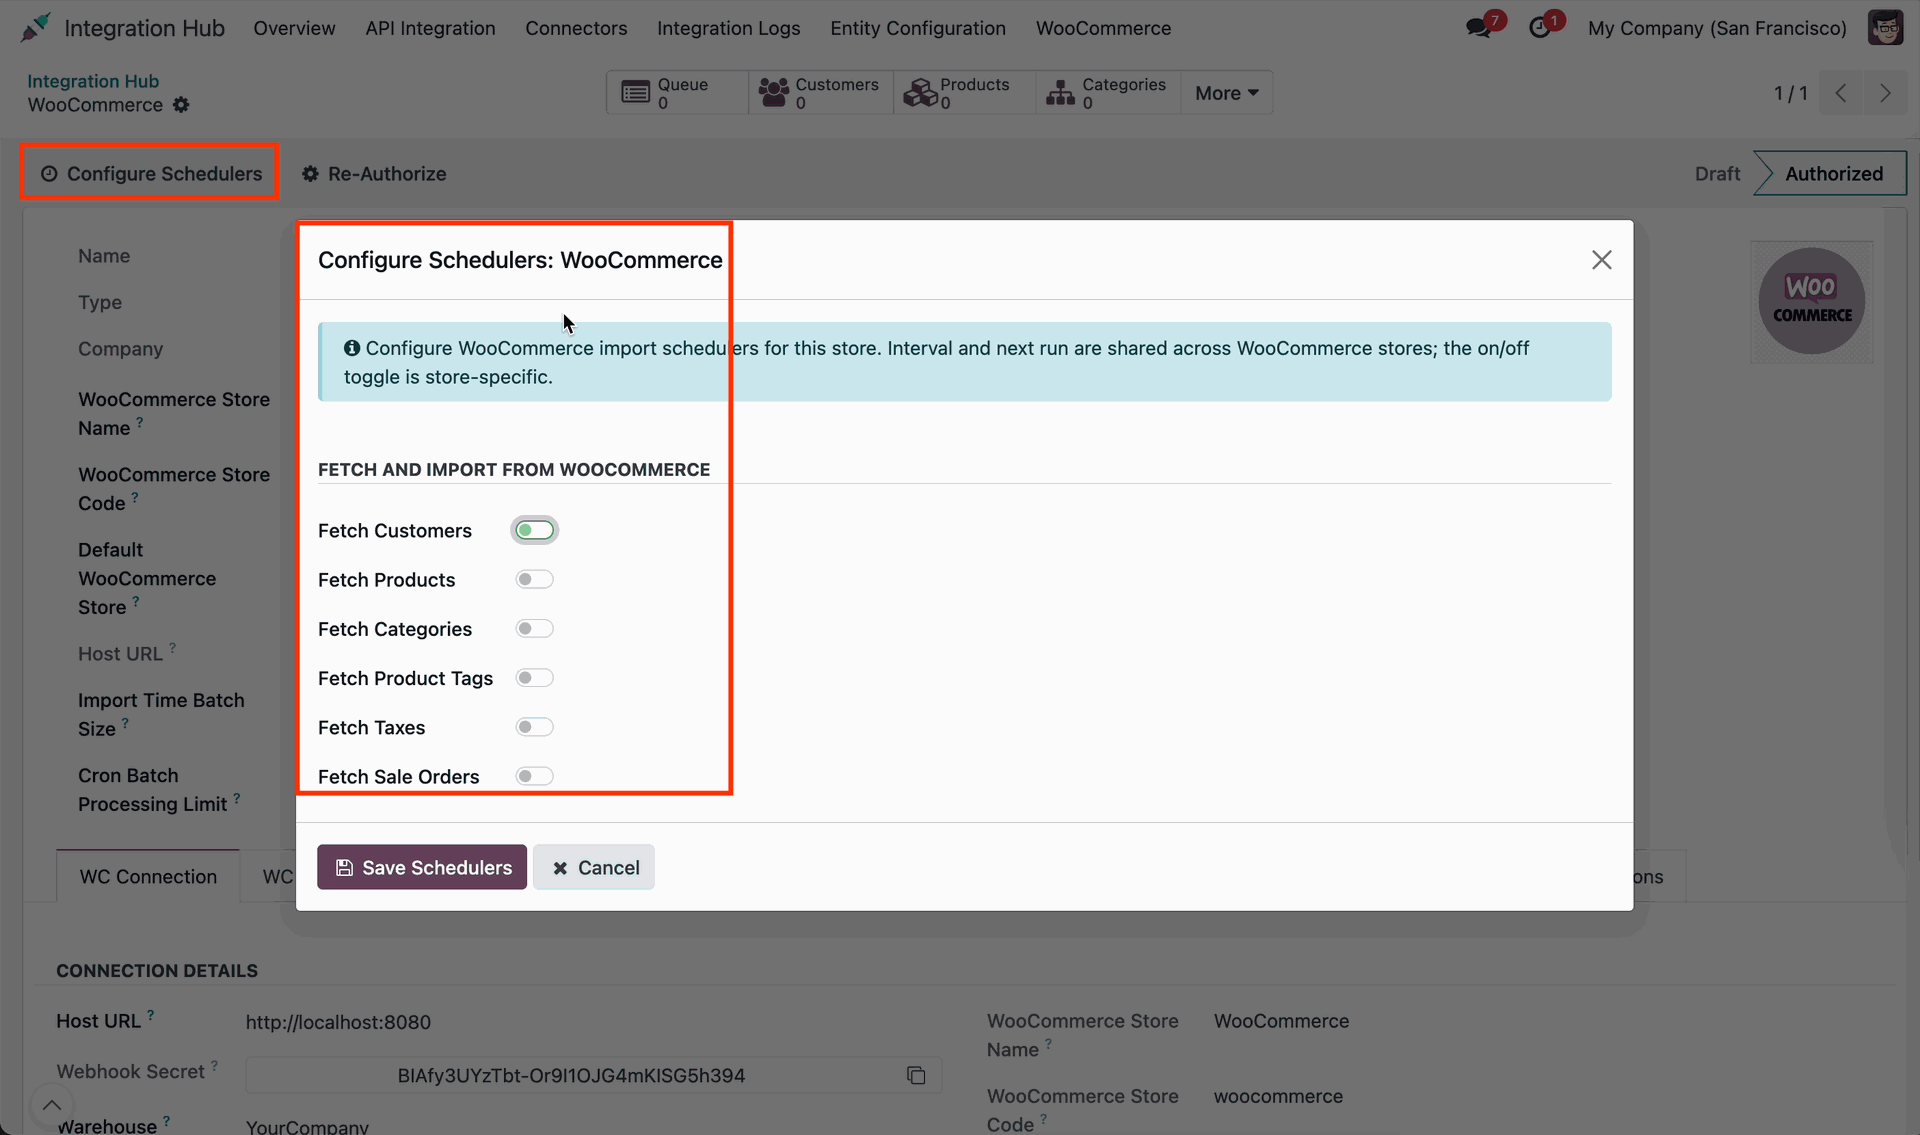Open the Entity Configuration menu

pyautogui.click(x=917, y=28)
